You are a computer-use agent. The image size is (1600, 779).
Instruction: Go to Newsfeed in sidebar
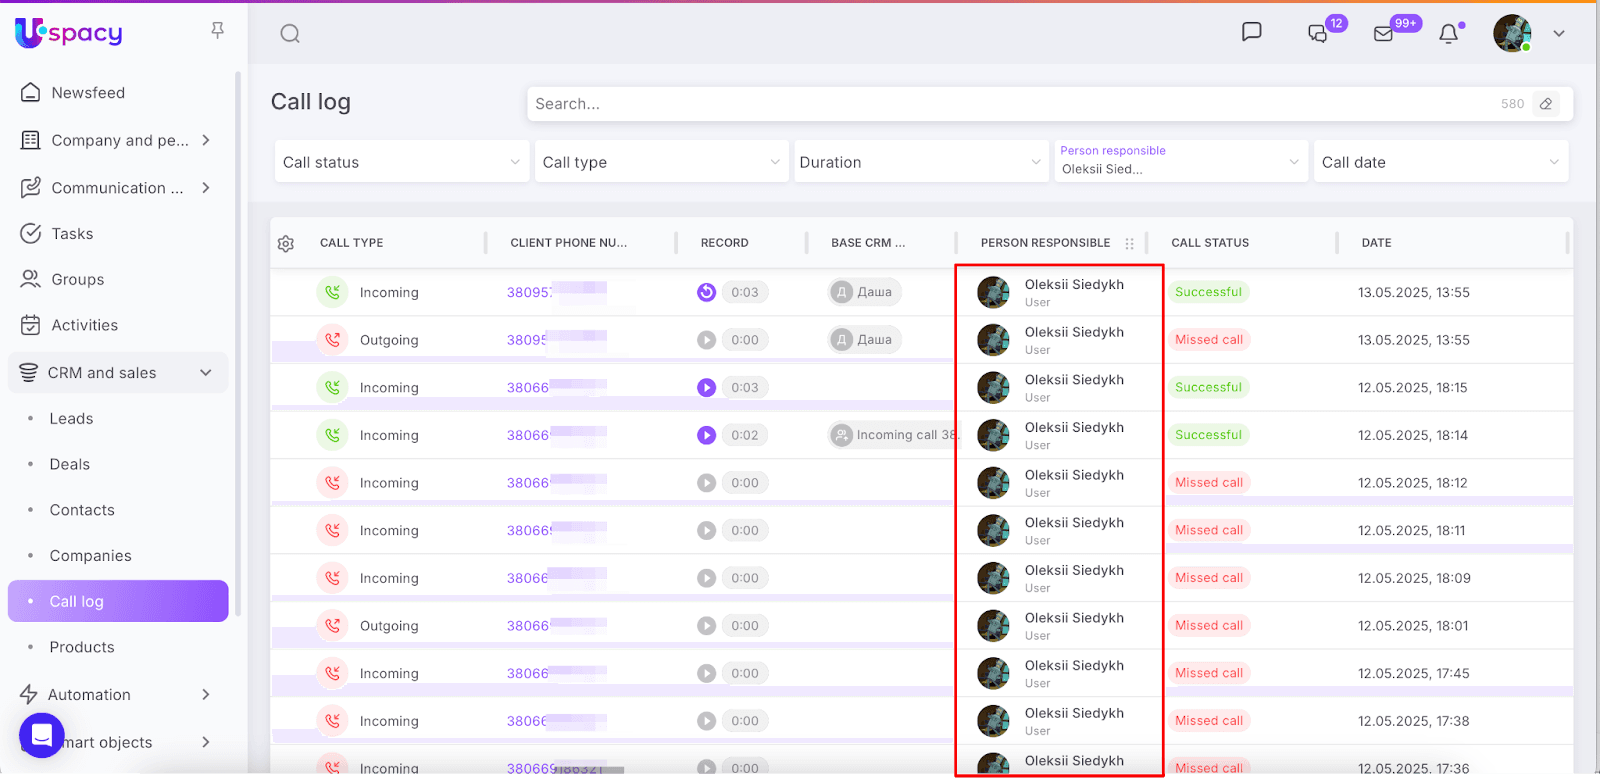[88, 93]
